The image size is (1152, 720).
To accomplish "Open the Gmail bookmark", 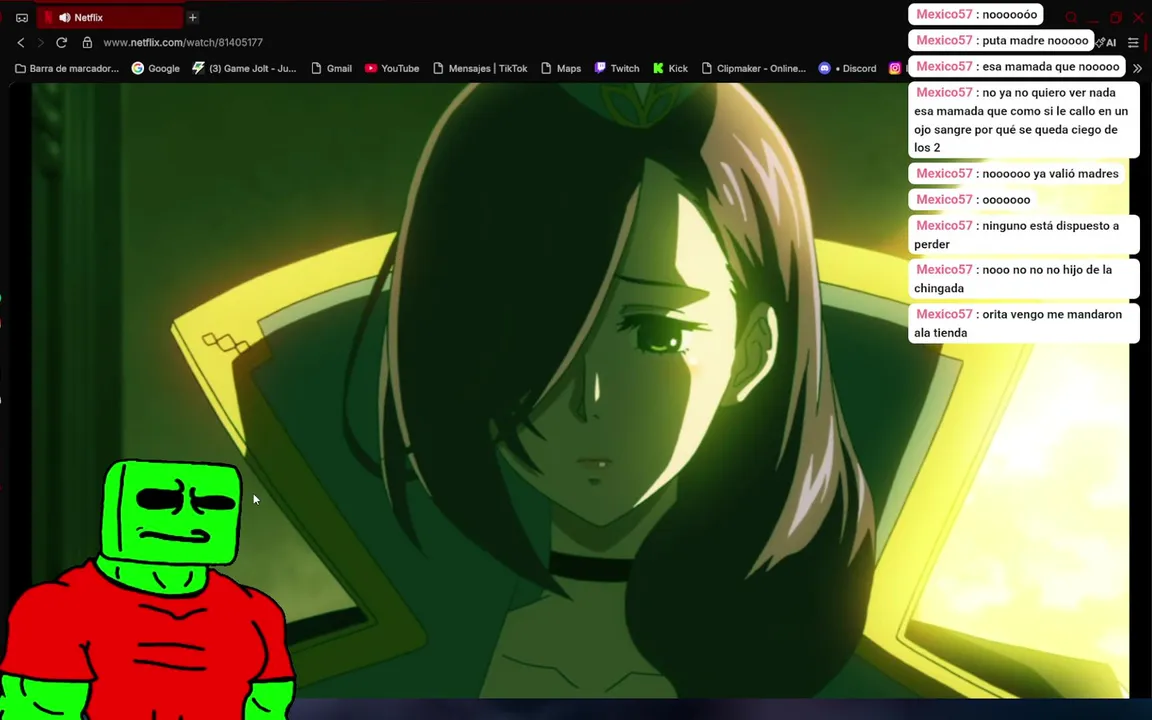I will [331, 68].
